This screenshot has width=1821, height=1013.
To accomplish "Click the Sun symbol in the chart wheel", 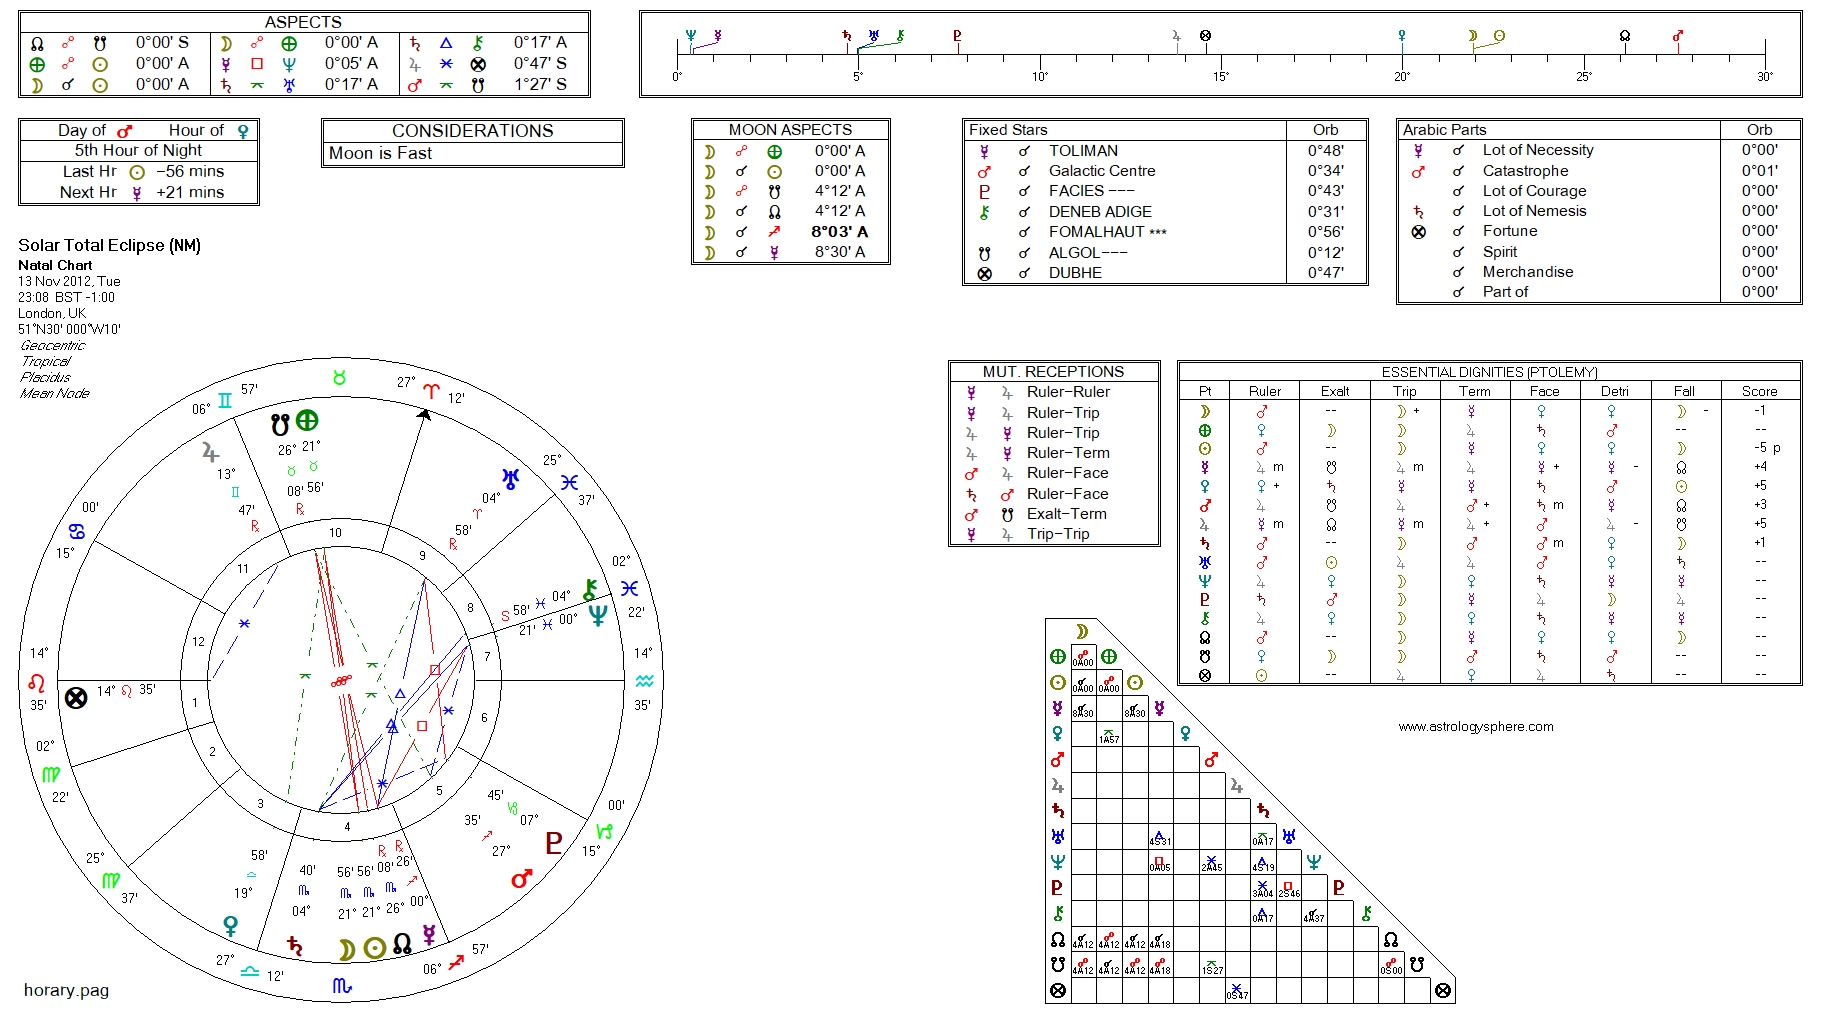I will coord(374,948).
